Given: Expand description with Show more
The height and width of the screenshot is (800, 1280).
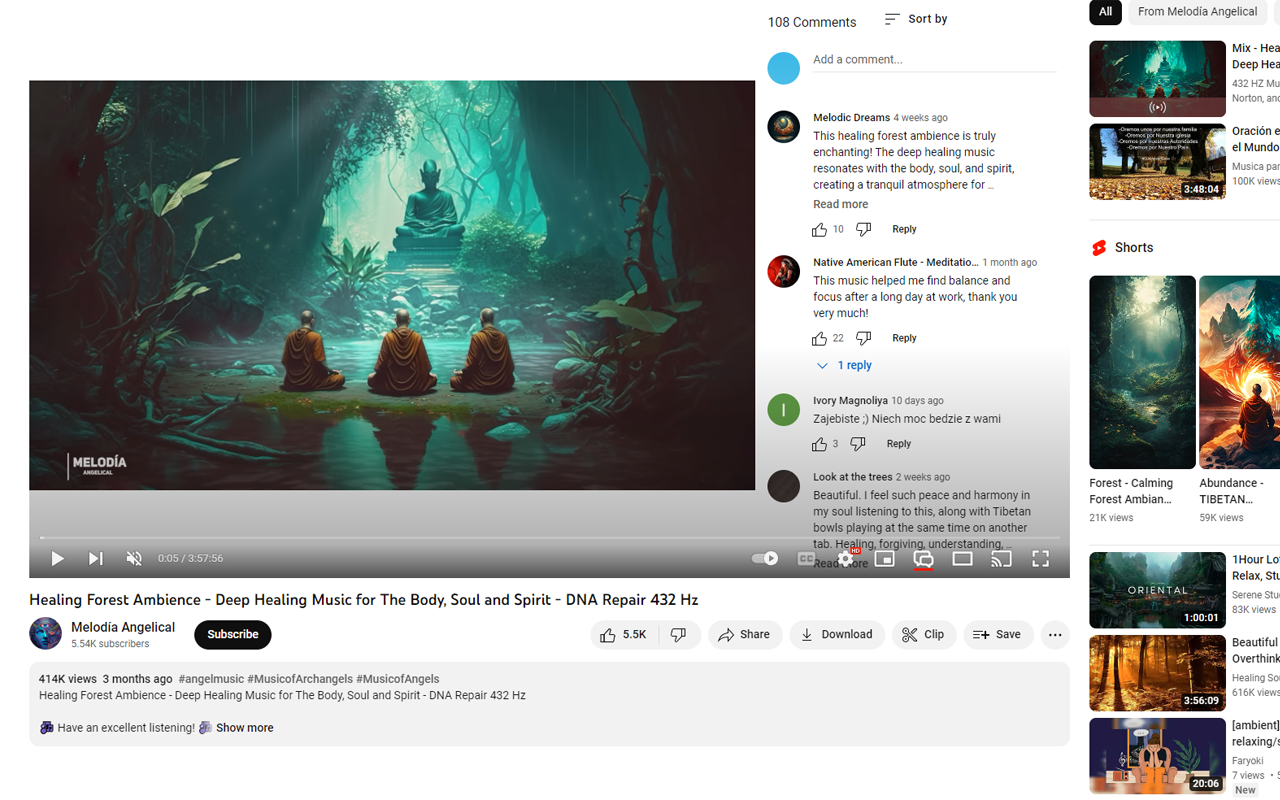Looking at the screenshot, I should (245, 728).
